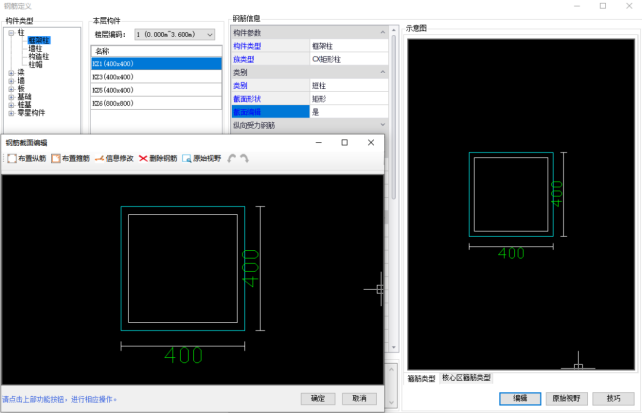This screenshot has height=413, width=642.
Task: Click the 确定 button
Action: pyautogui.click(x=317, y=398)
